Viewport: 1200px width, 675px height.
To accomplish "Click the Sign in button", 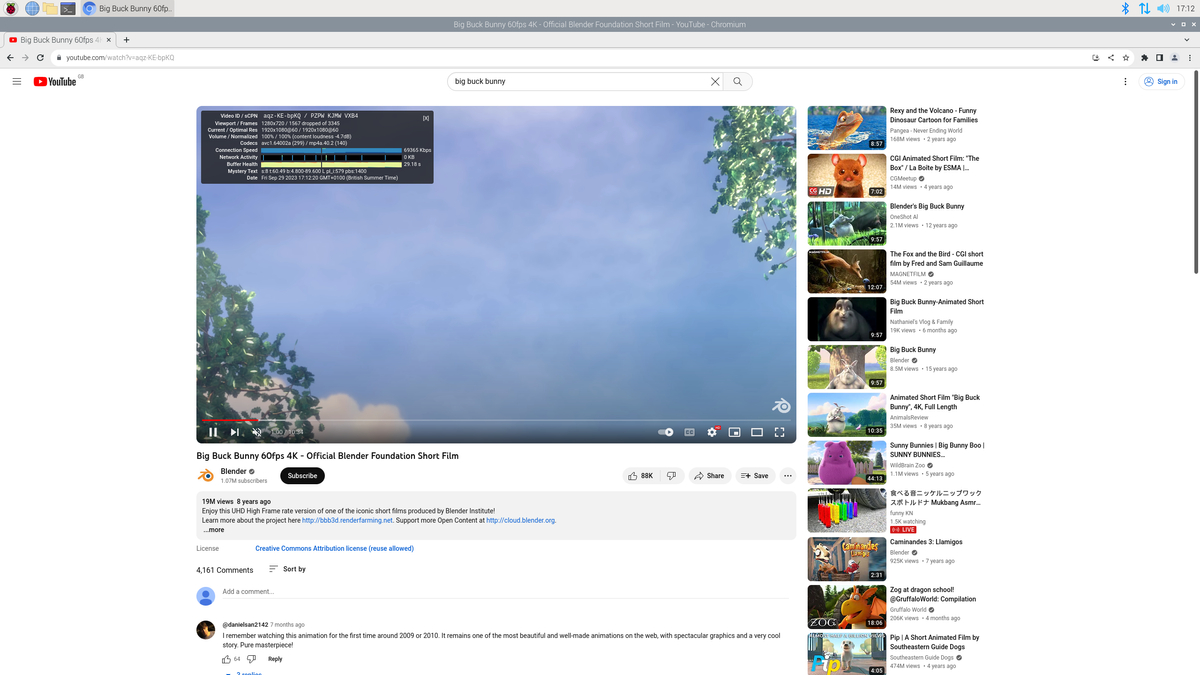I will pos(1162,81).
